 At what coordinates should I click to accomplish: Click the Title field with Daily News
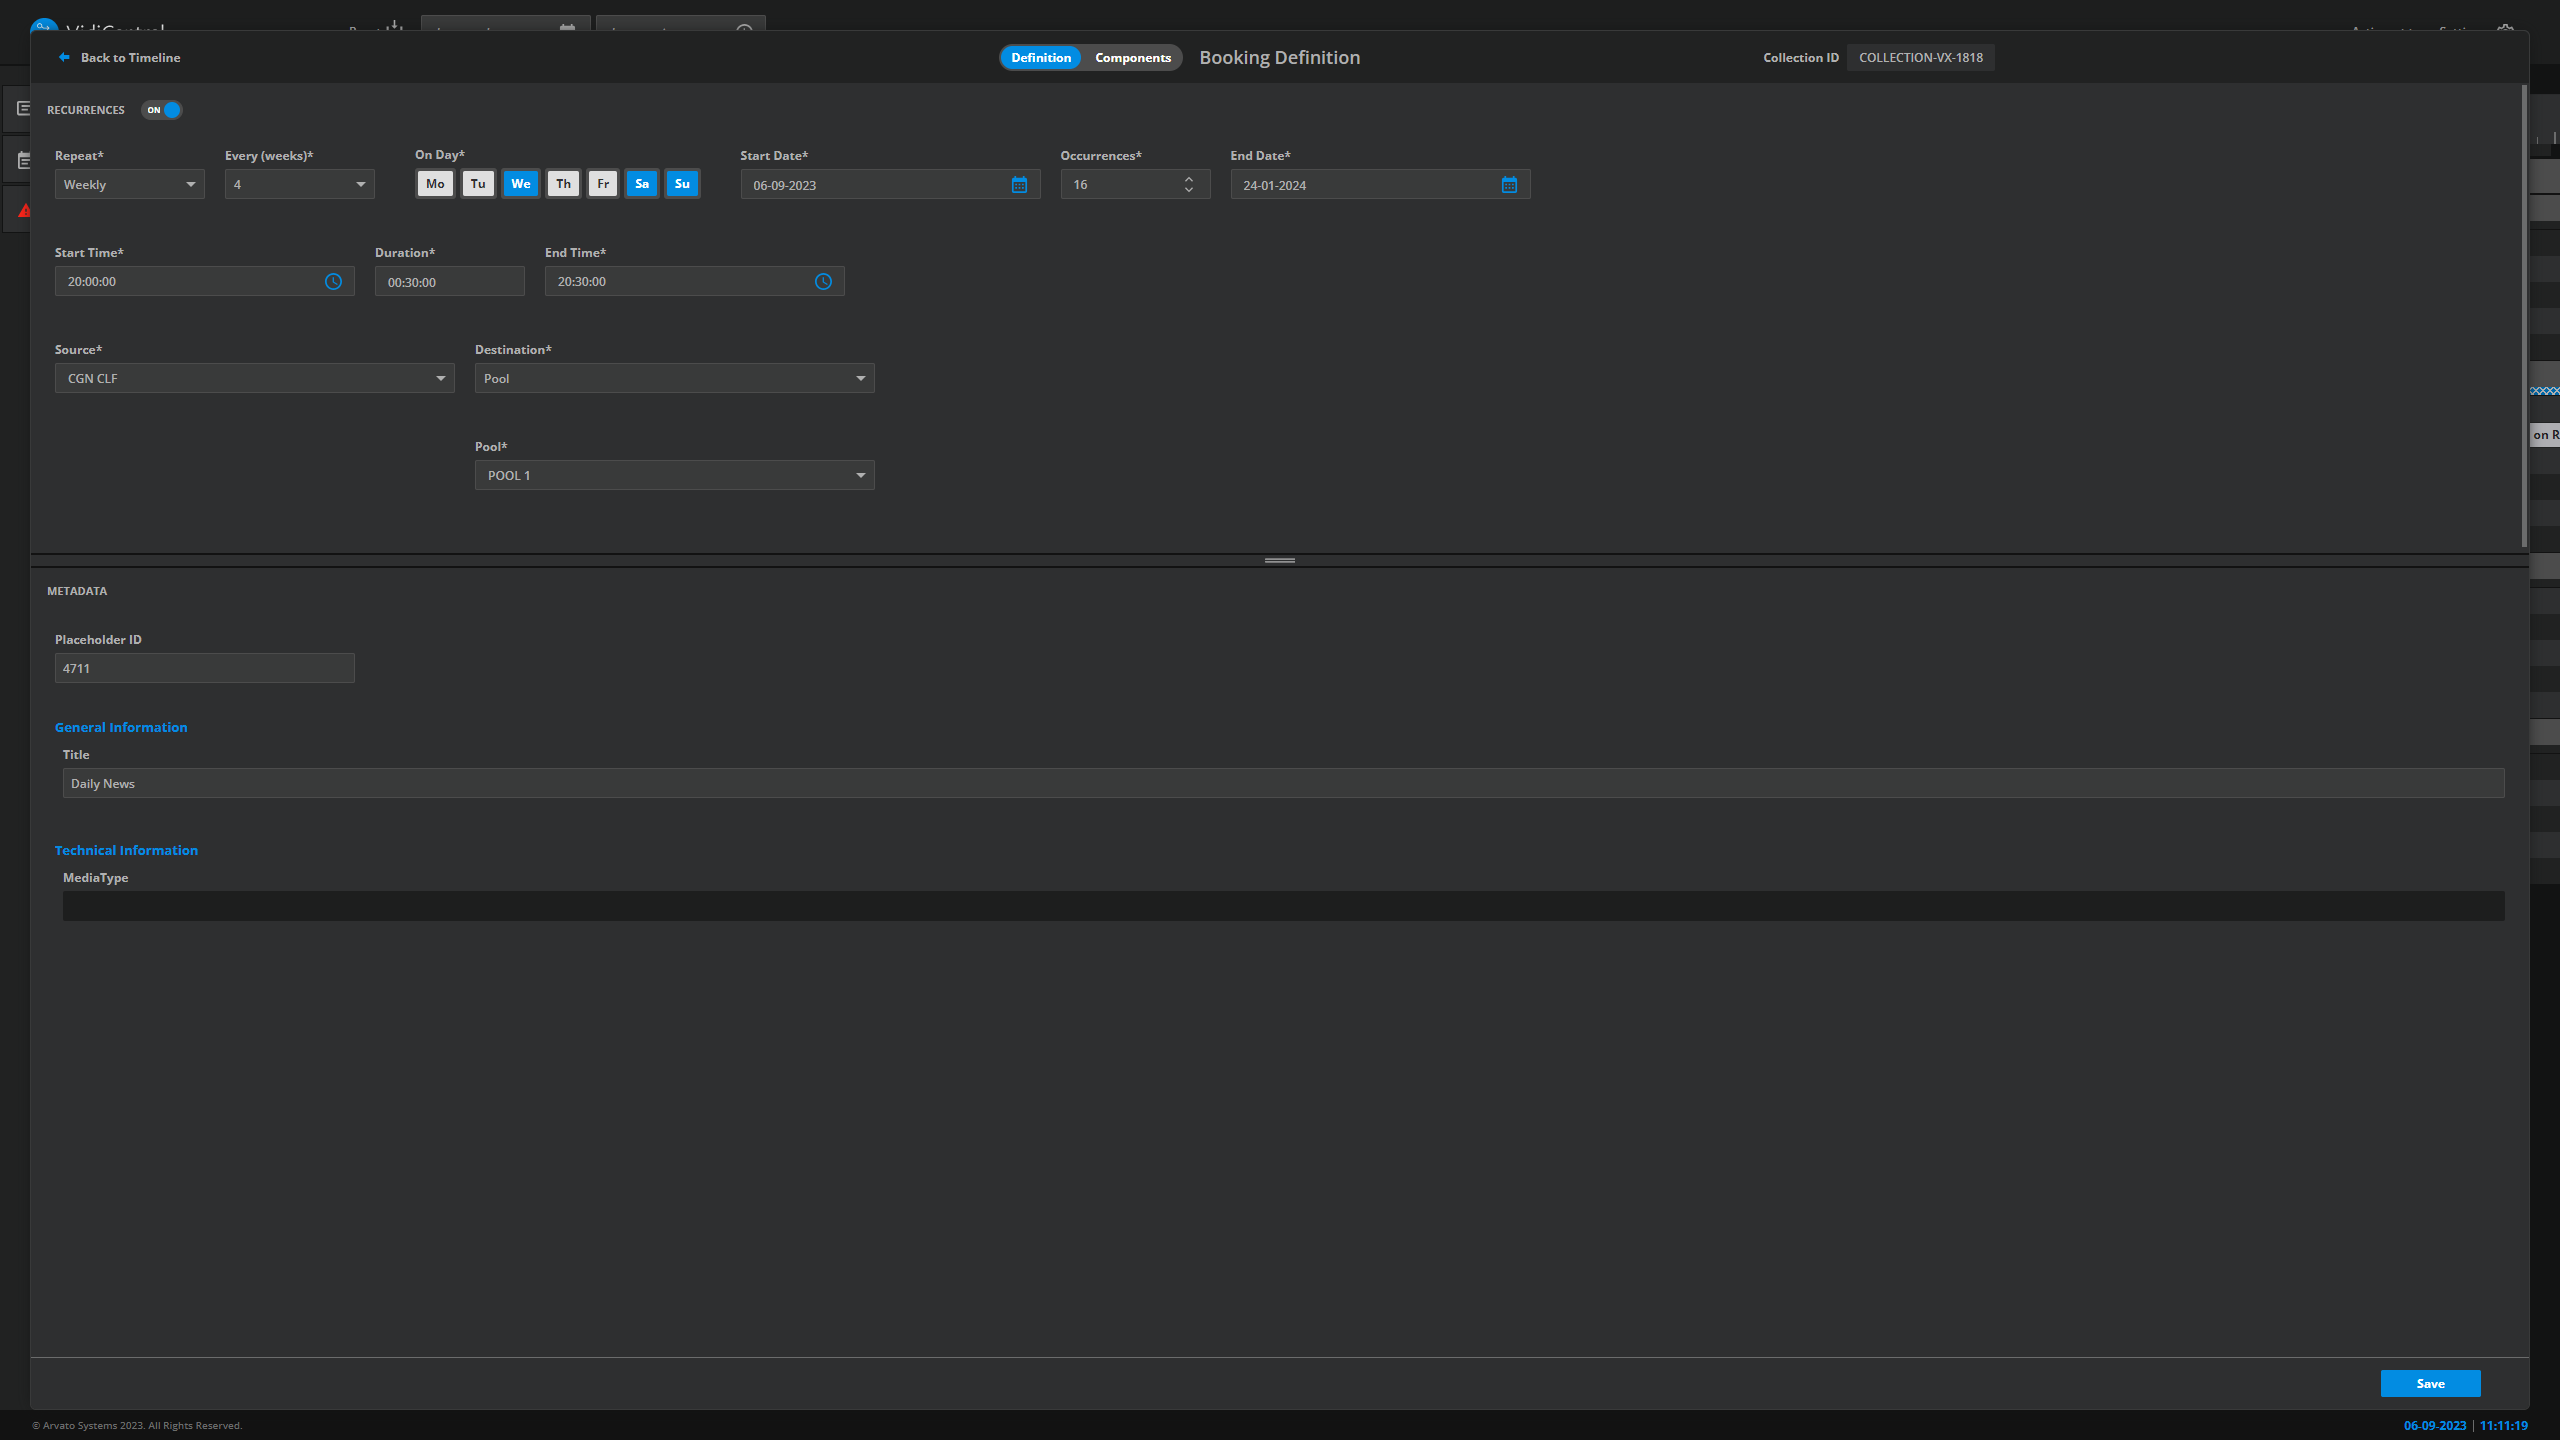tap(1284, 783)
